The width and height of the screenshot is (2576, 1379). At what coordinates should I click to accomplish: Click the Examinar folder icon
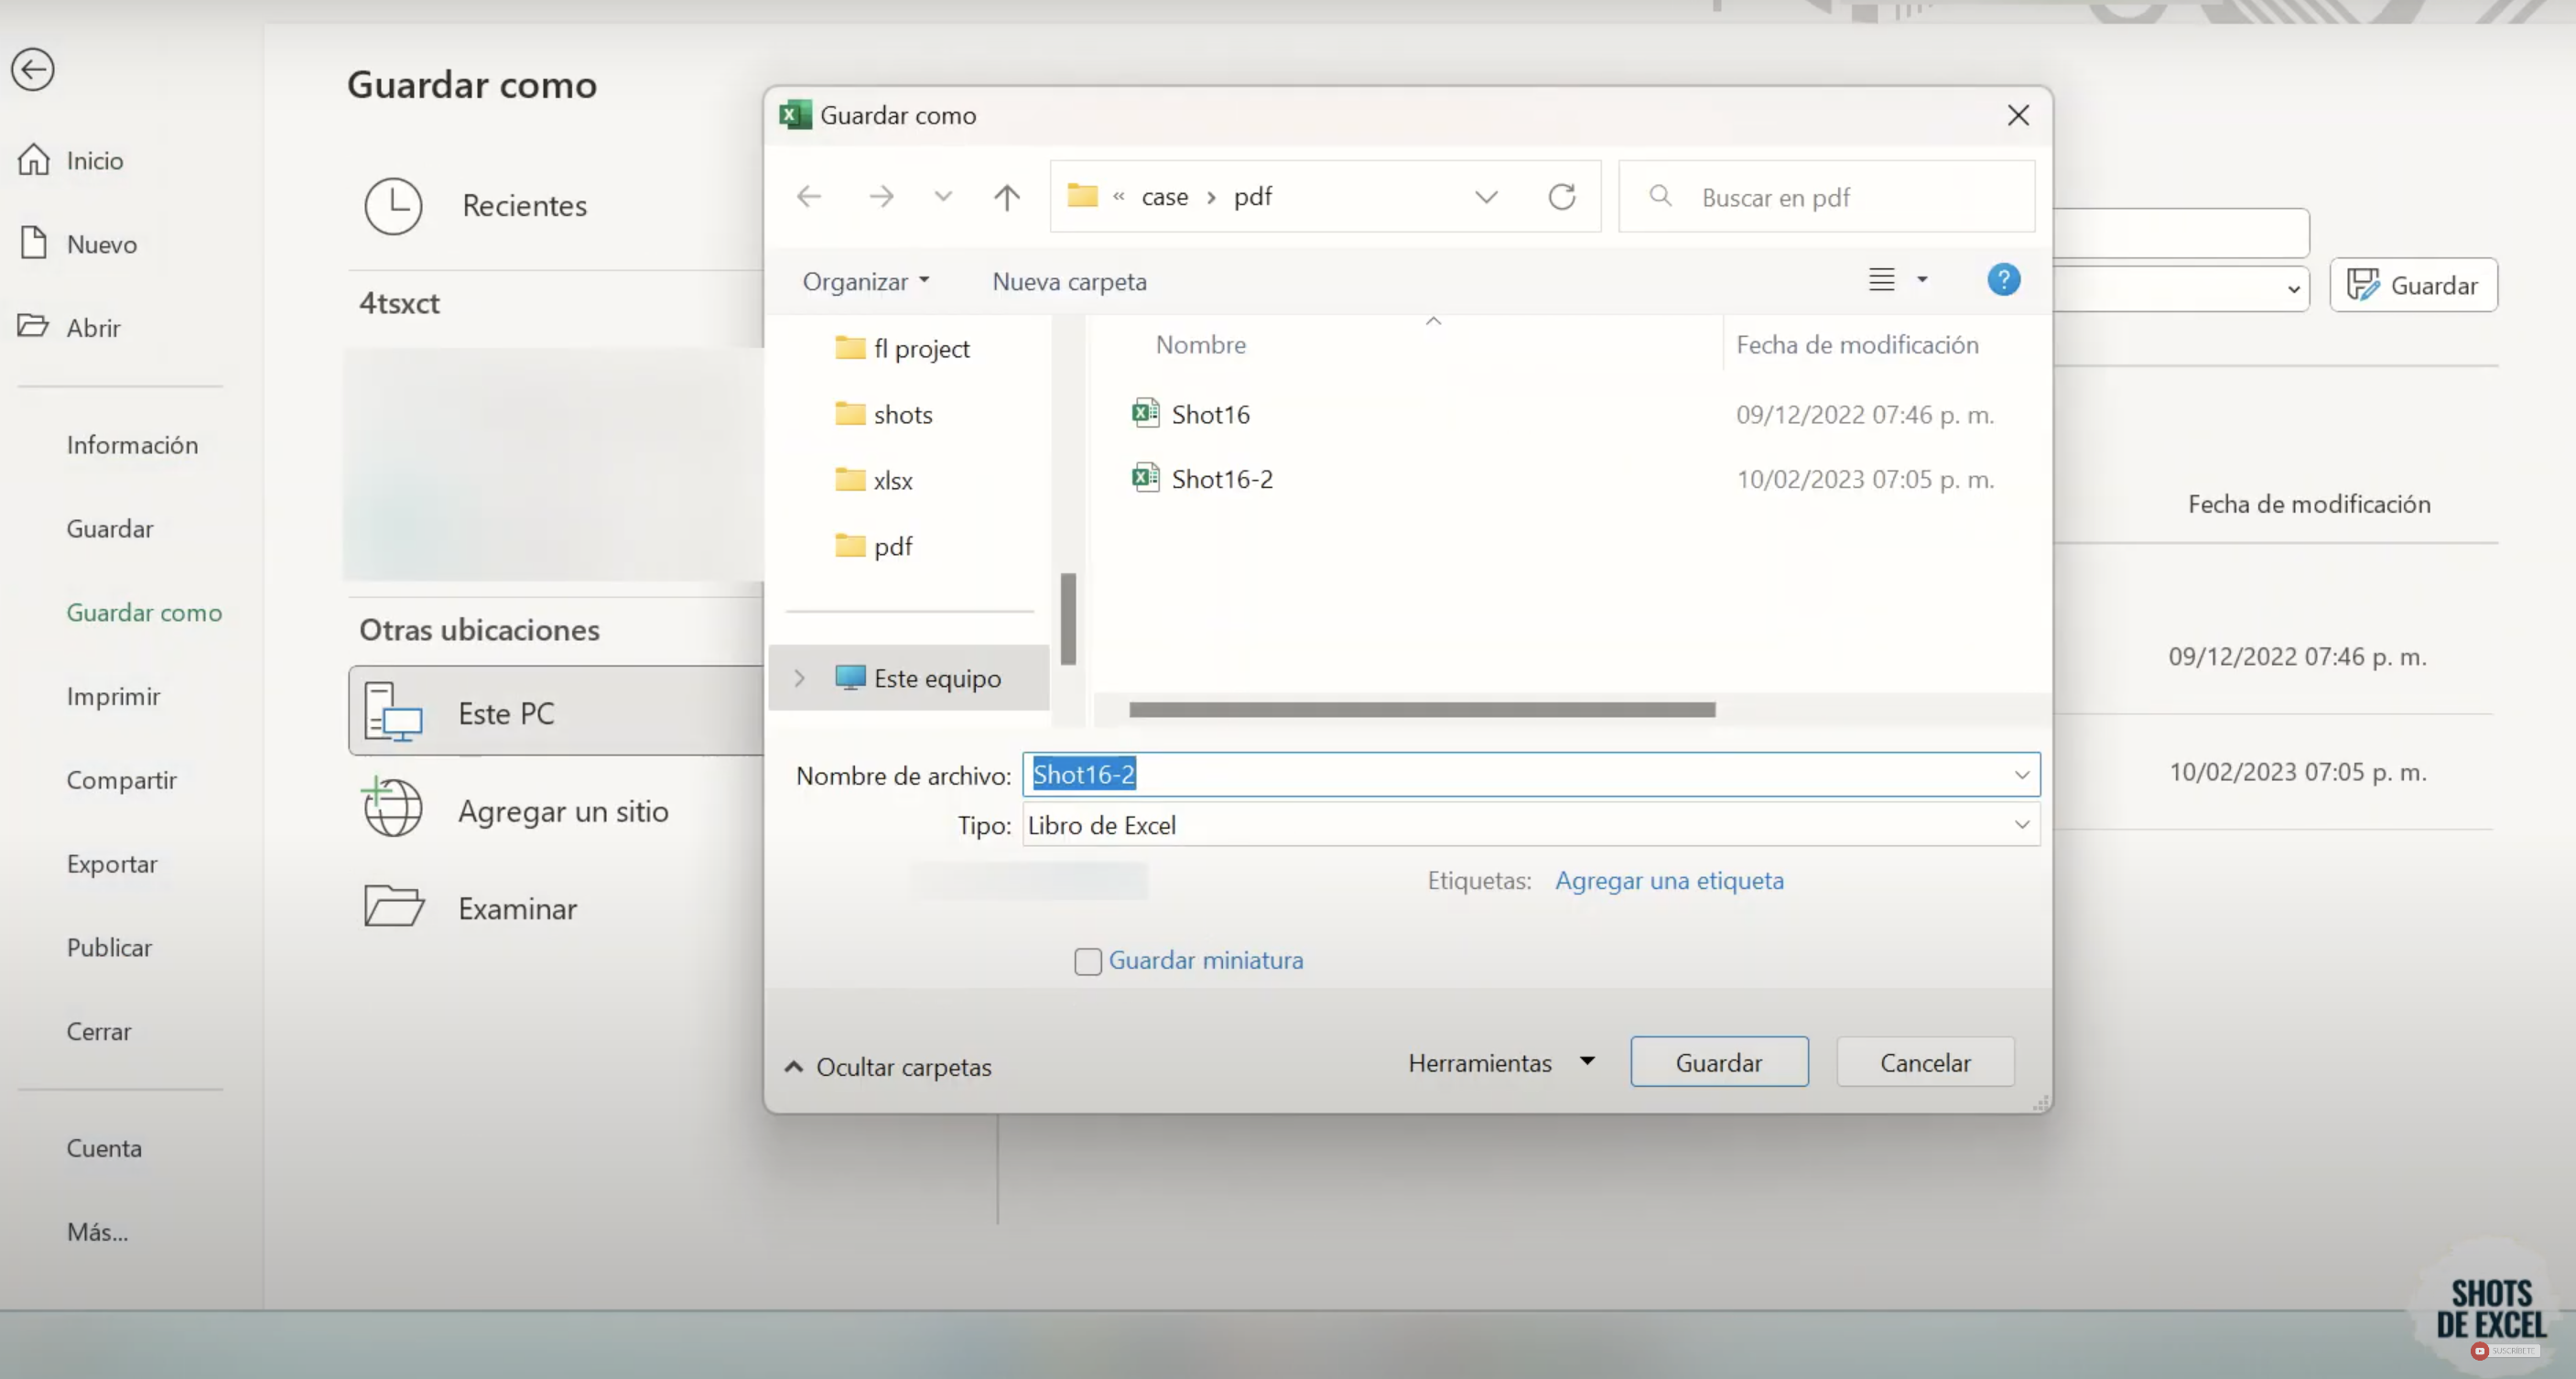(392, 907)
